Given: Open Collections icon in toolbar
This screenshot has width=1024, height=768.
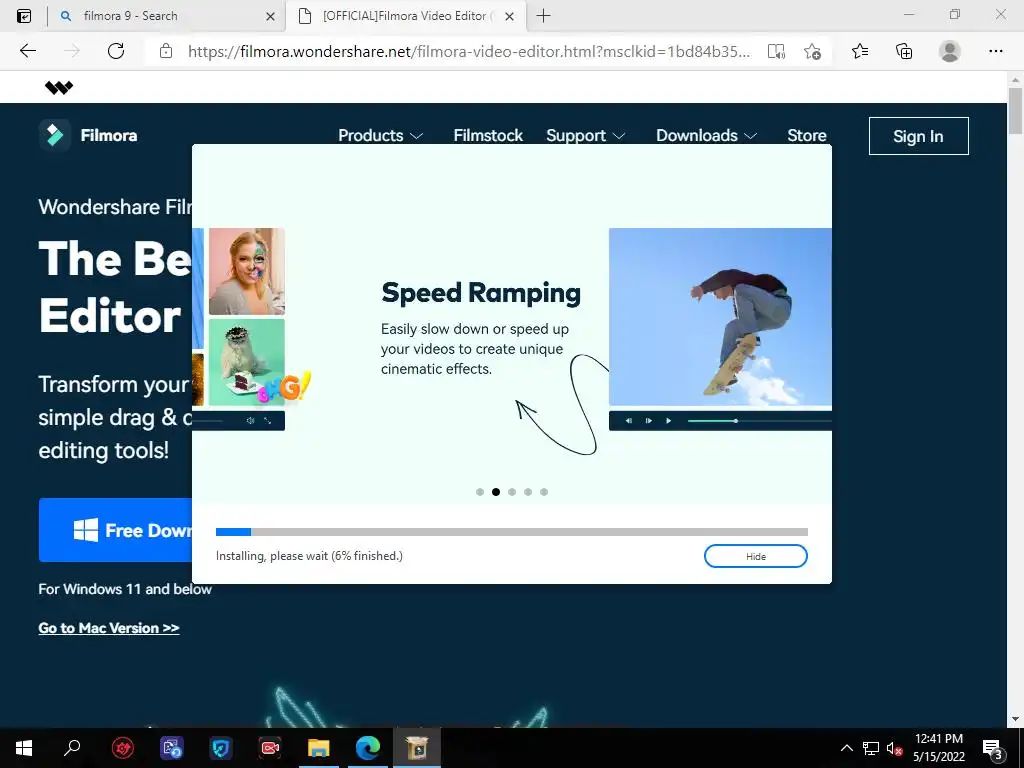Looking at the screenshot, I should pos(904,51).
